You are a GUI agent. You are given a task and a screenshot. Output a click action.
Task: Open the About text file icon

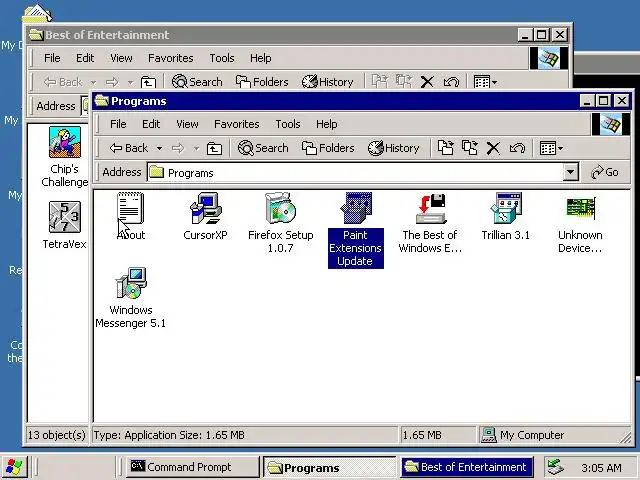pos(131,208)
